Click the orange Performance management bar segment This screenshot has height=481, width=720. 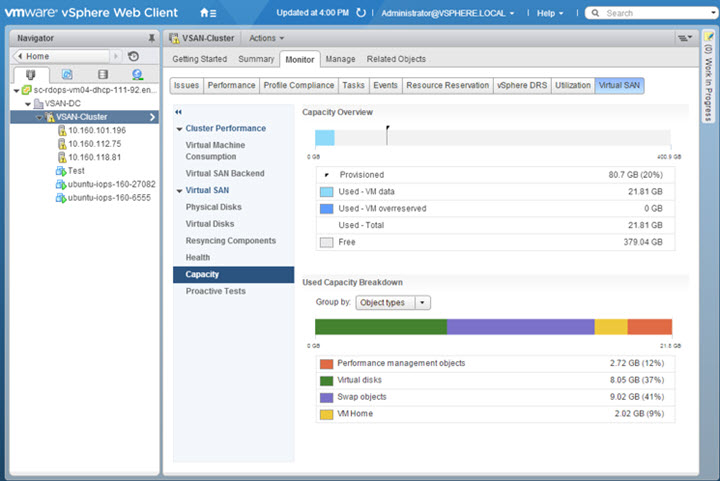click(x=650, y=327)
